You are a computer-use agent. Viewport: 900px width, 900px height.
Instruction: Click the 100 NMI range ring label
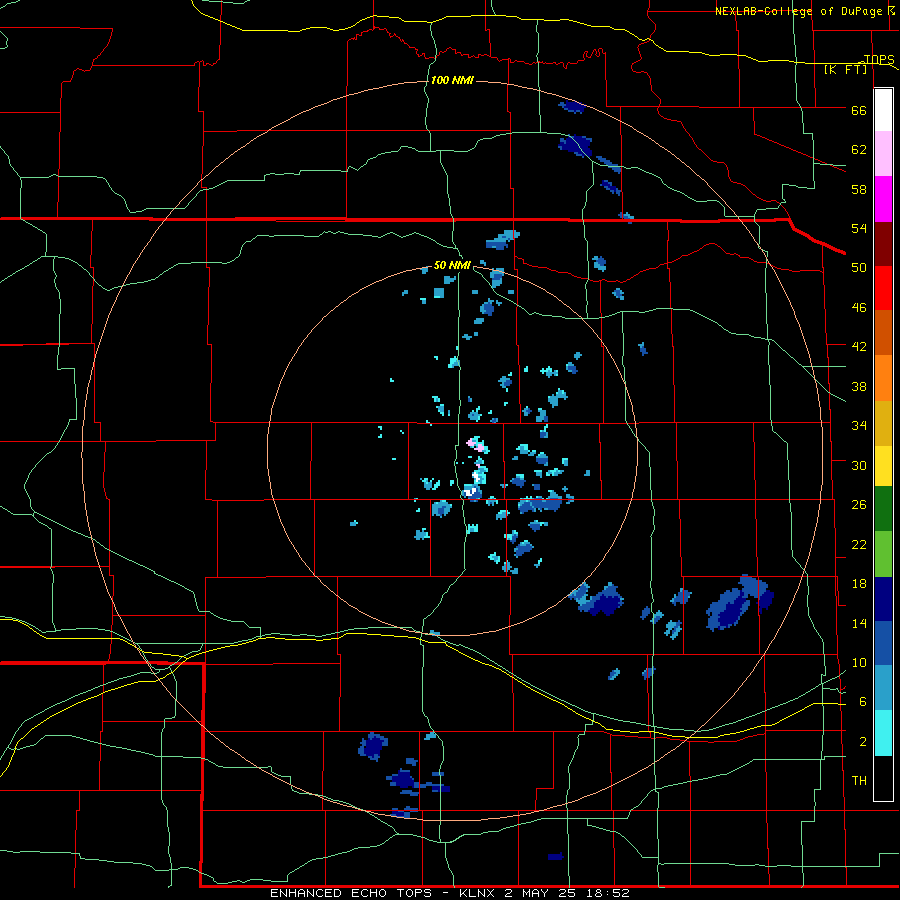coord(452,80)
